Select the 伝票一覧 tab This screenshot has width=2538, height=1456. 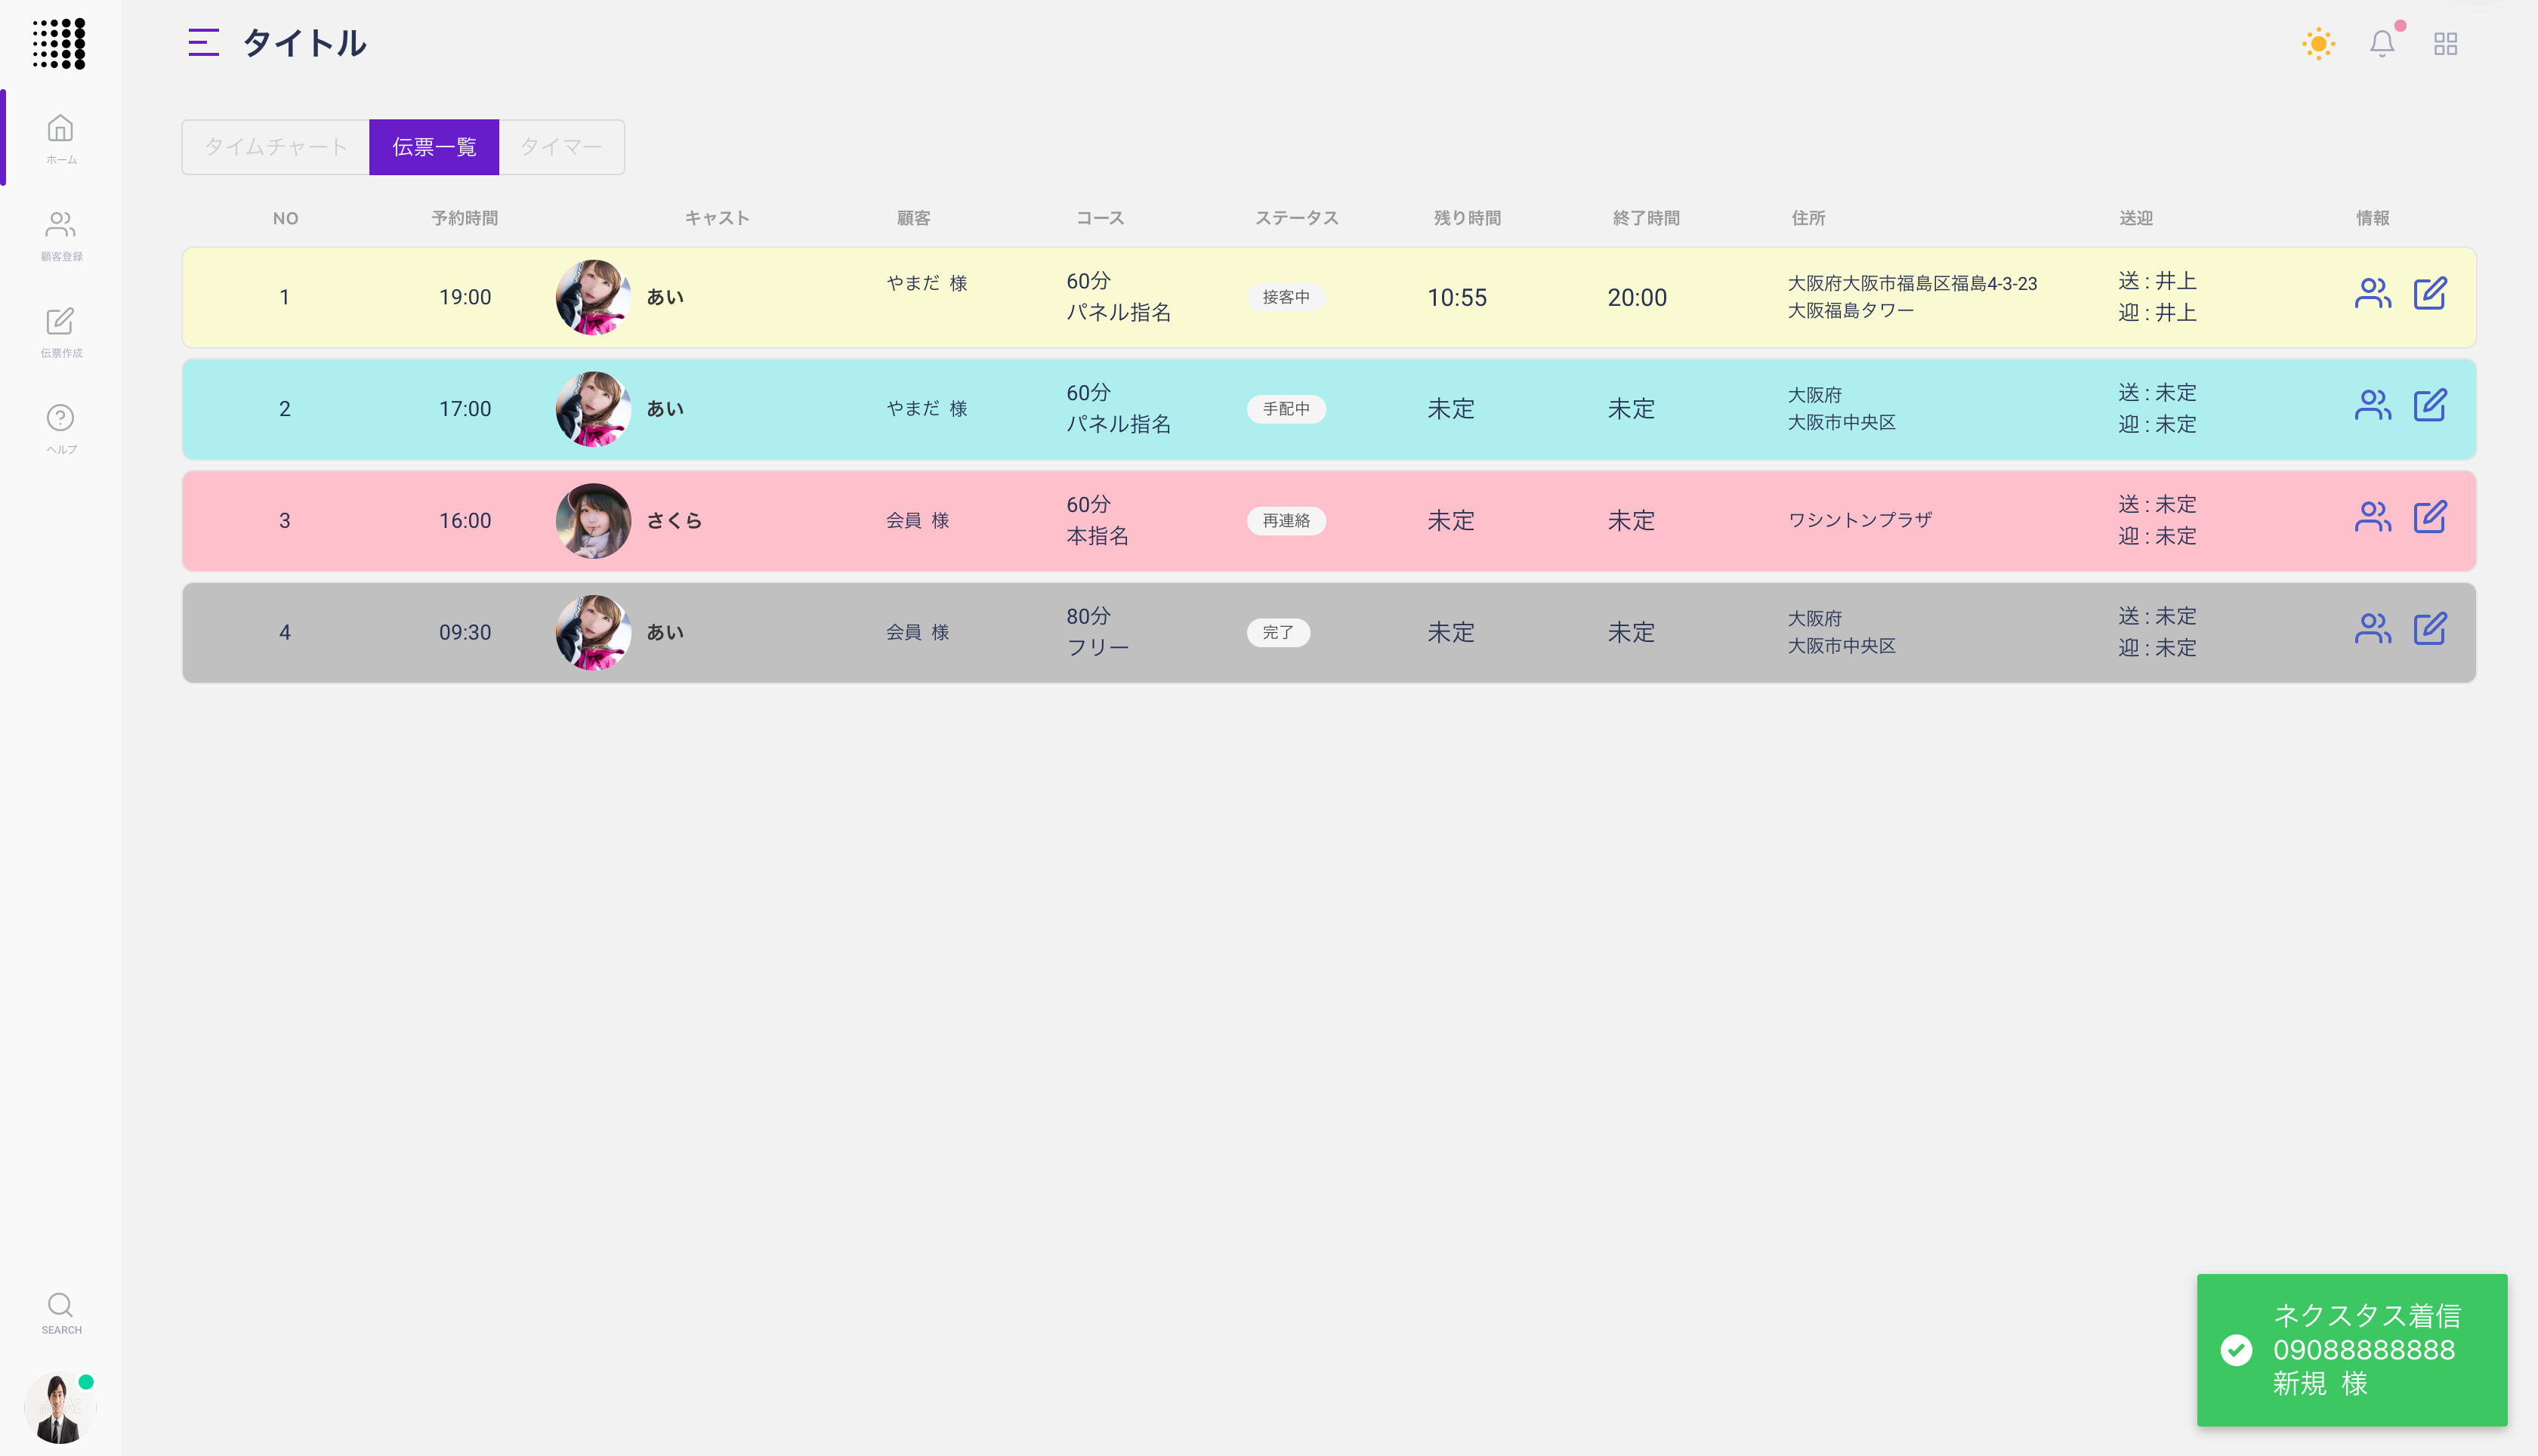[434, 147]
